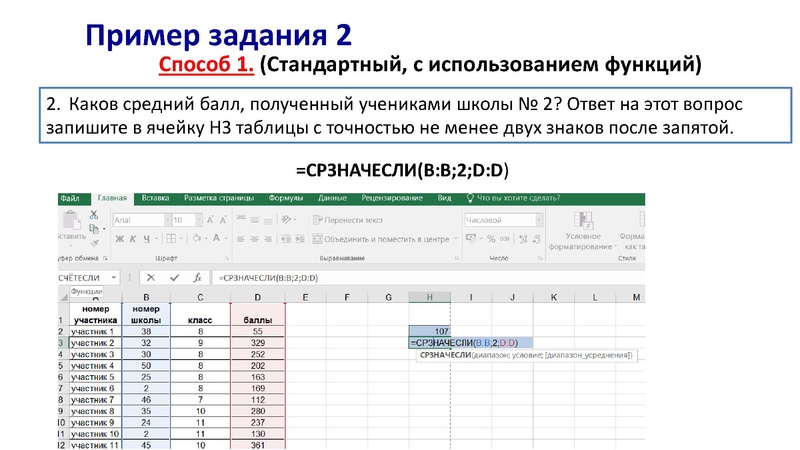Open the font size 10 dropdown

(198, 220)
